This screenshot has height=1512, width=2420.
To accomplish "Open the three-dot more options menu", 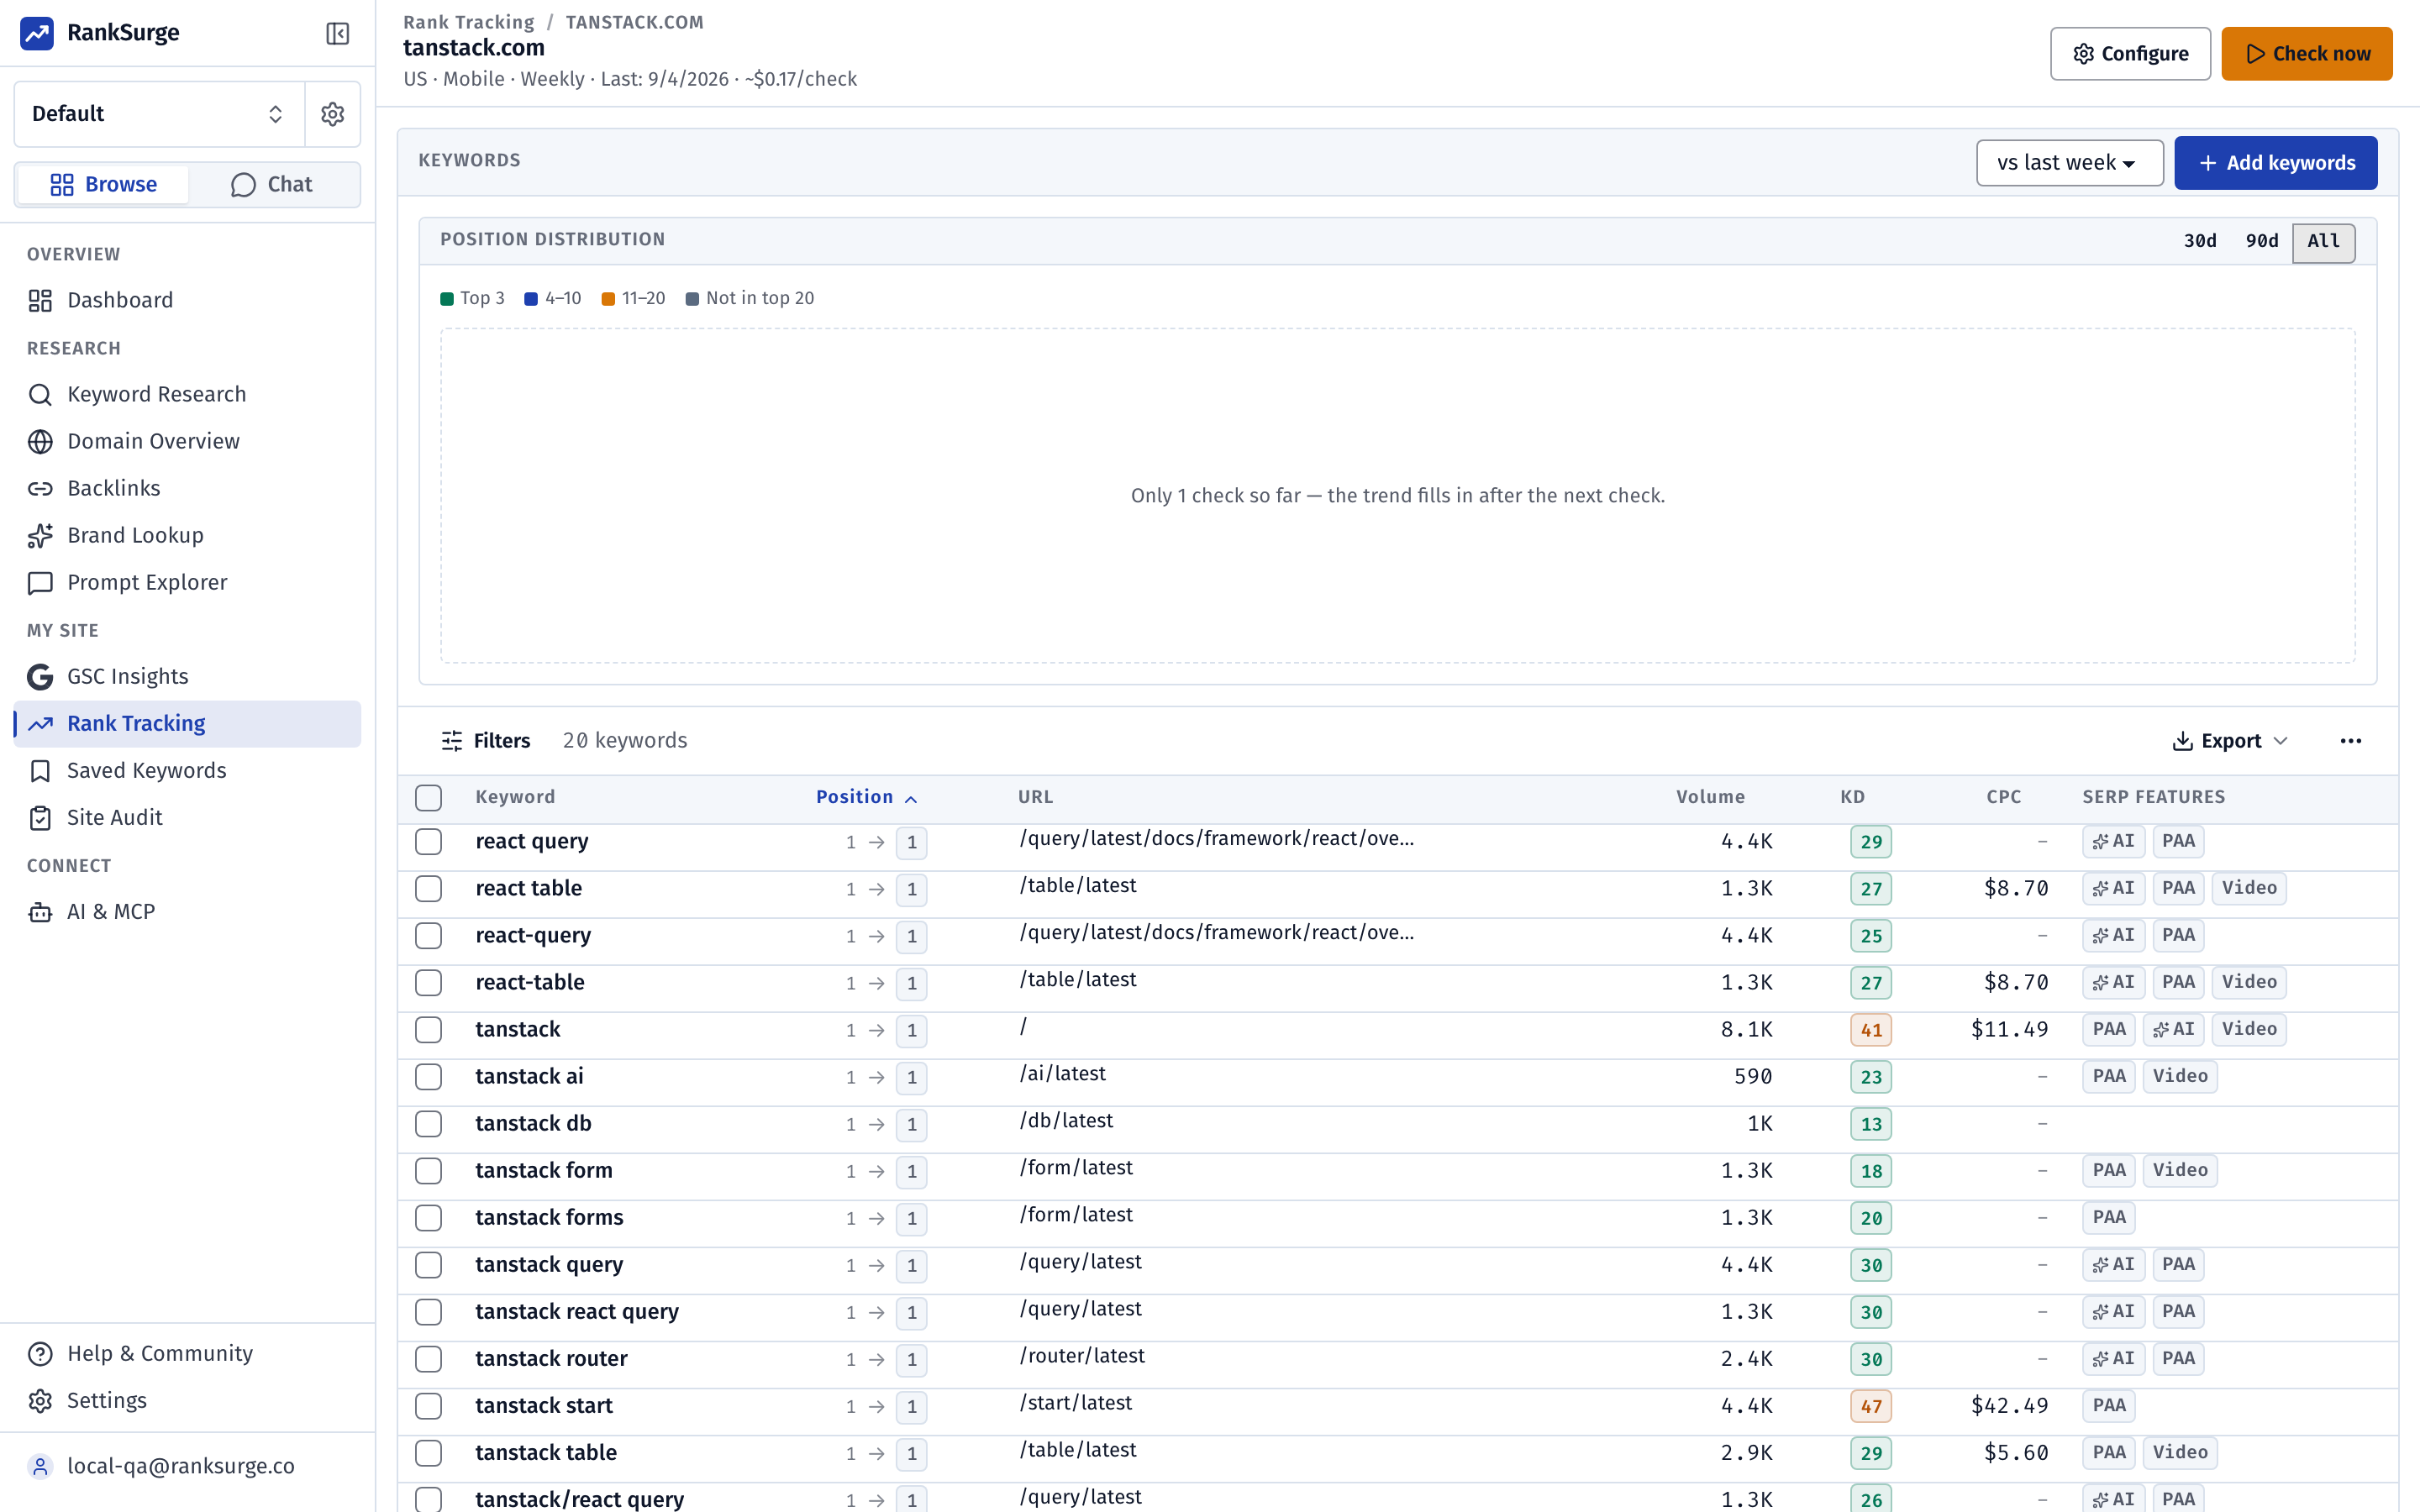I will point(2350,741).
